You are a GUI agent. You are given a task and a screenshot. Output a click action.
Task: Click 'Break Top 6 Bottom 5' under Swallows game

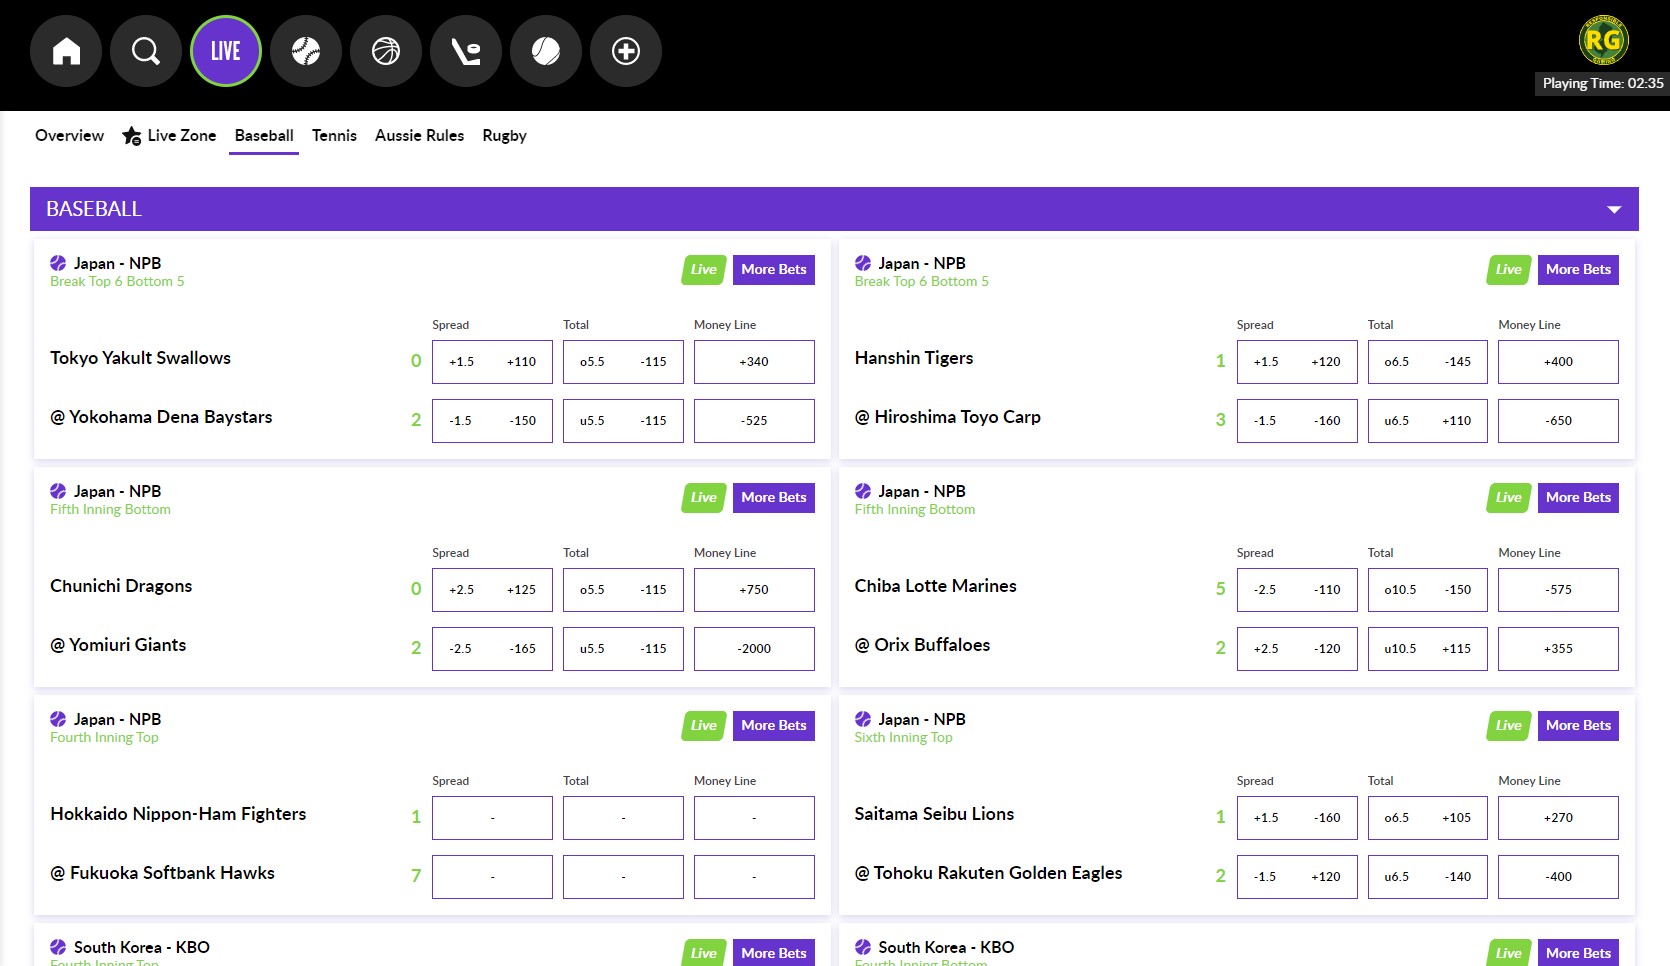point(117,282)
